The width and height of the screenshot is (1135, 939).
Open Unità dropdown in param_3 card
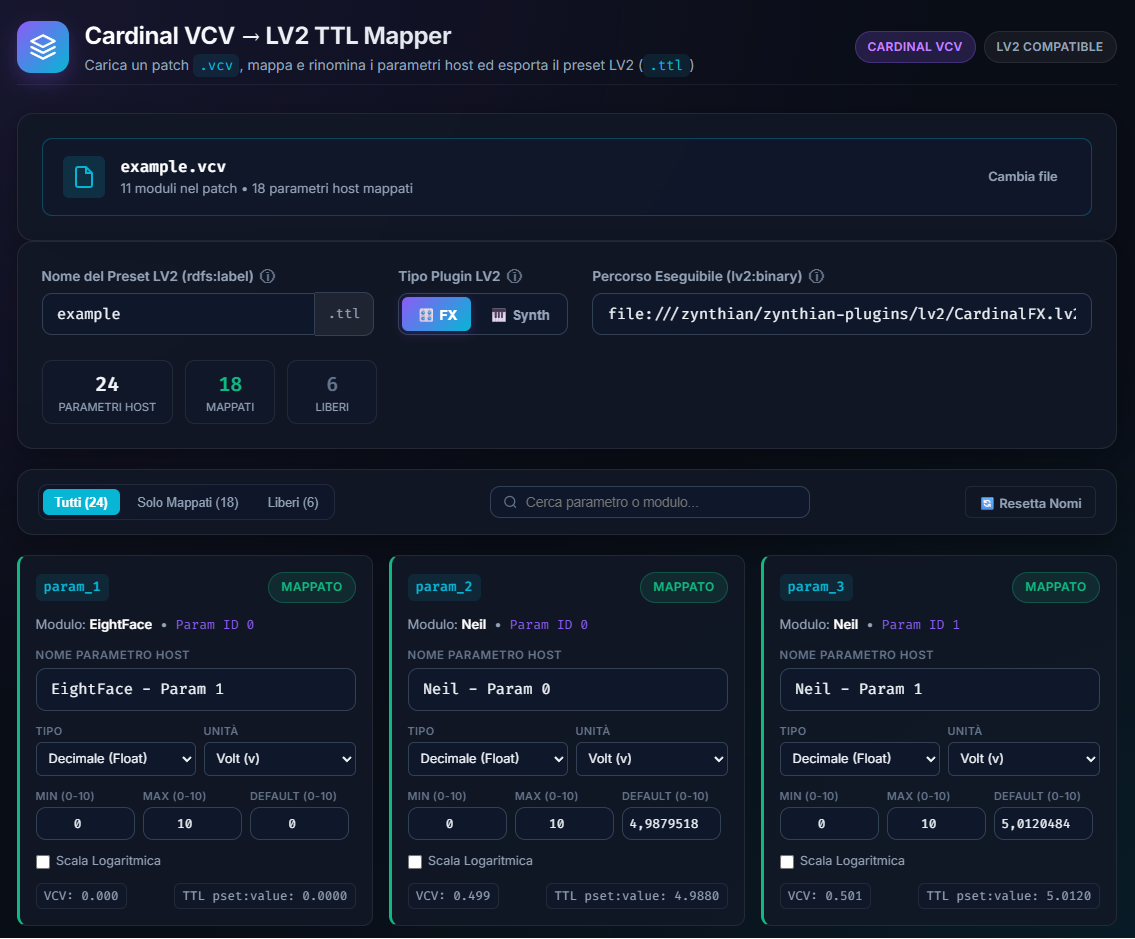[x=1024, y=759]
